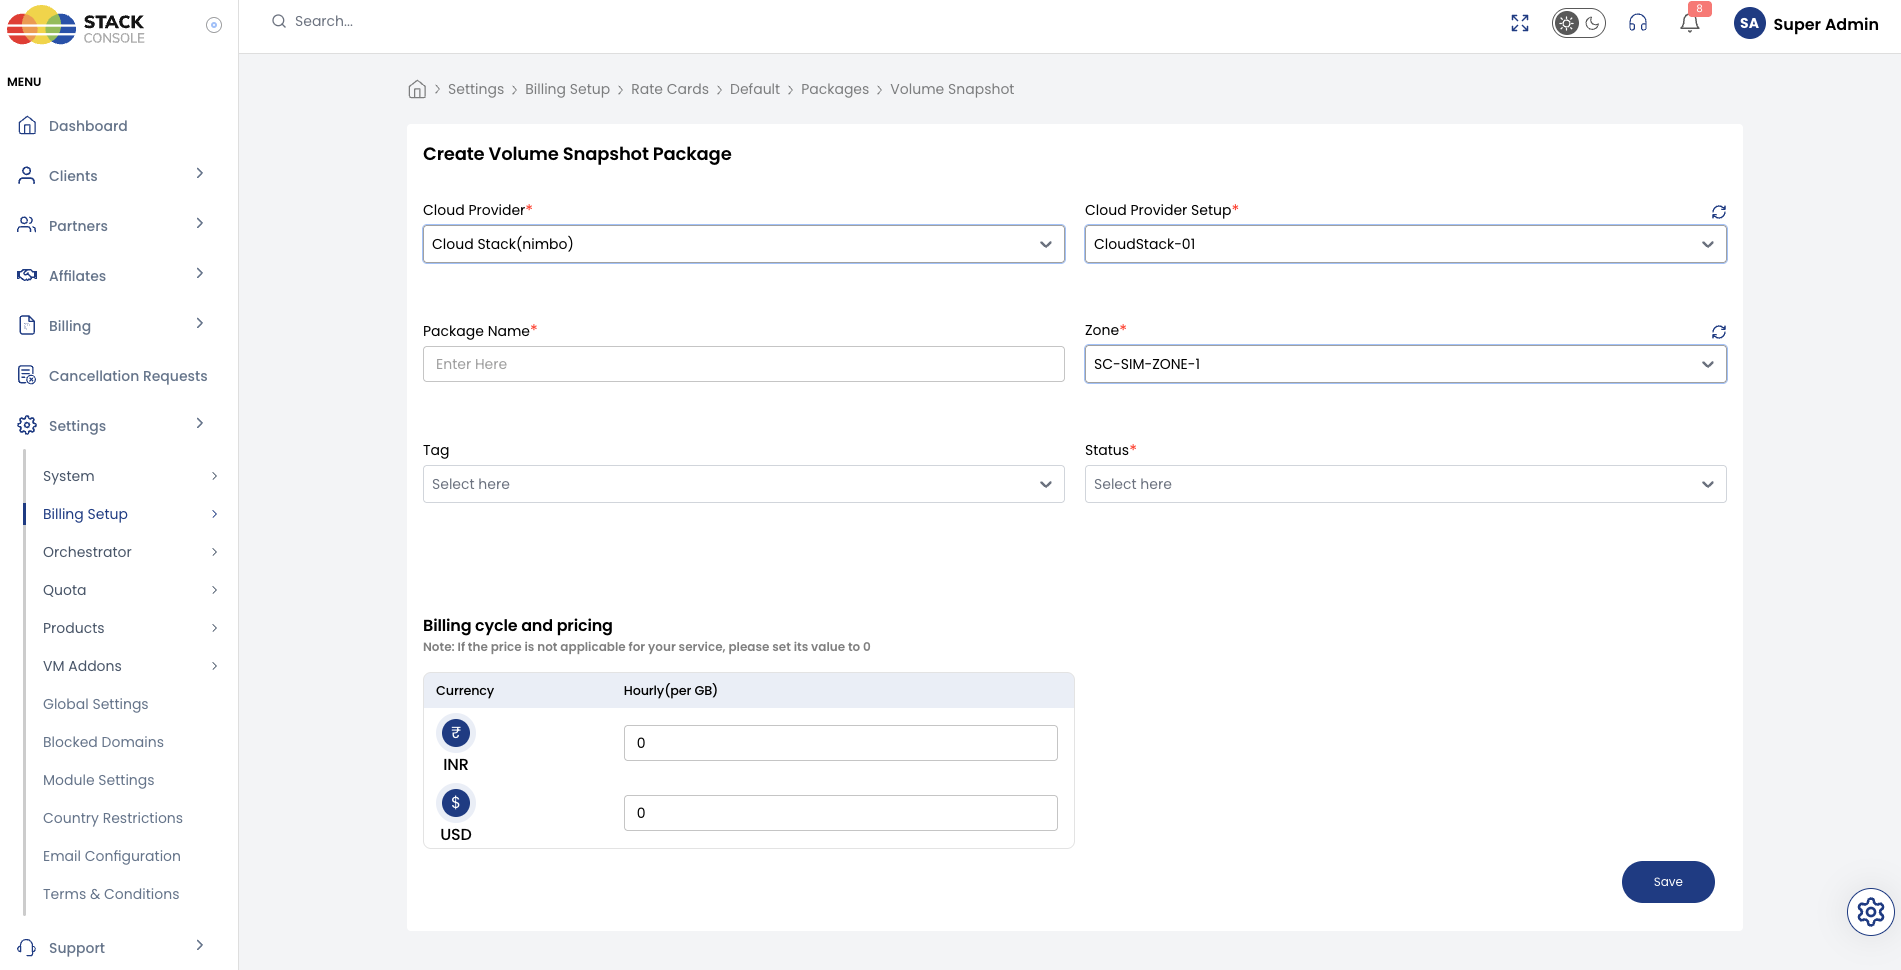
Task: Refresh Cloud Provider Setup list
Action: (1719, 212)
